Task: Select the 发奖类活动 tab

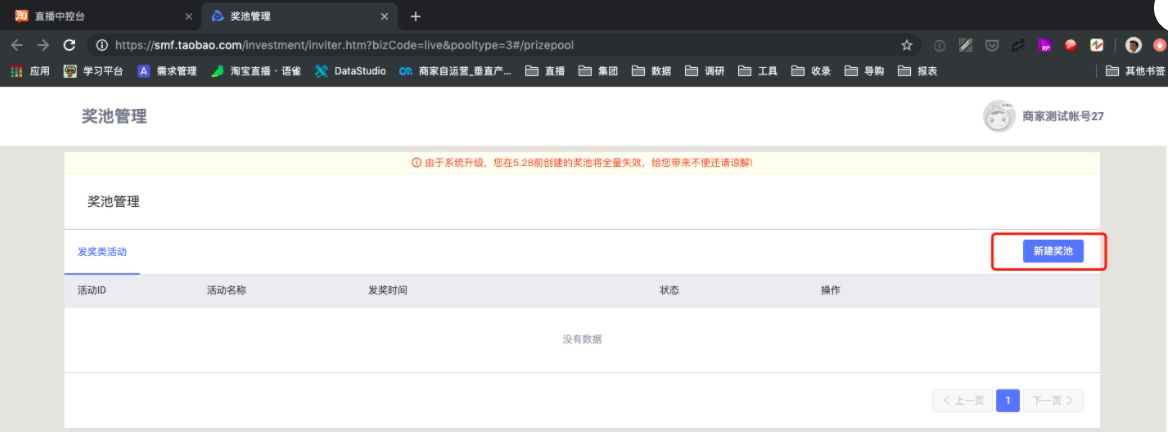Action: [102, 252]
